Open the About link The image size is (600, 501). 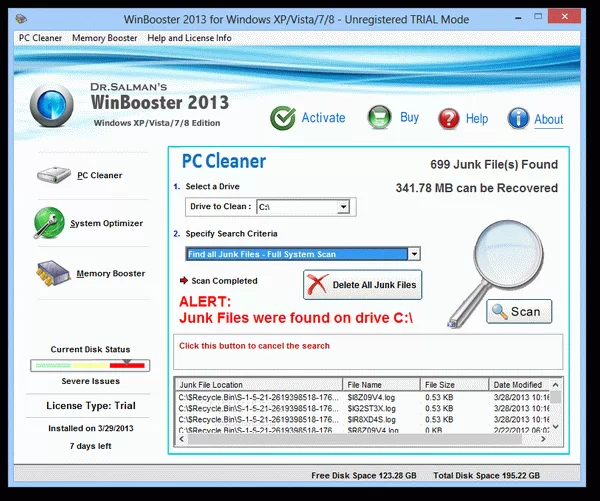coord(549,119)
